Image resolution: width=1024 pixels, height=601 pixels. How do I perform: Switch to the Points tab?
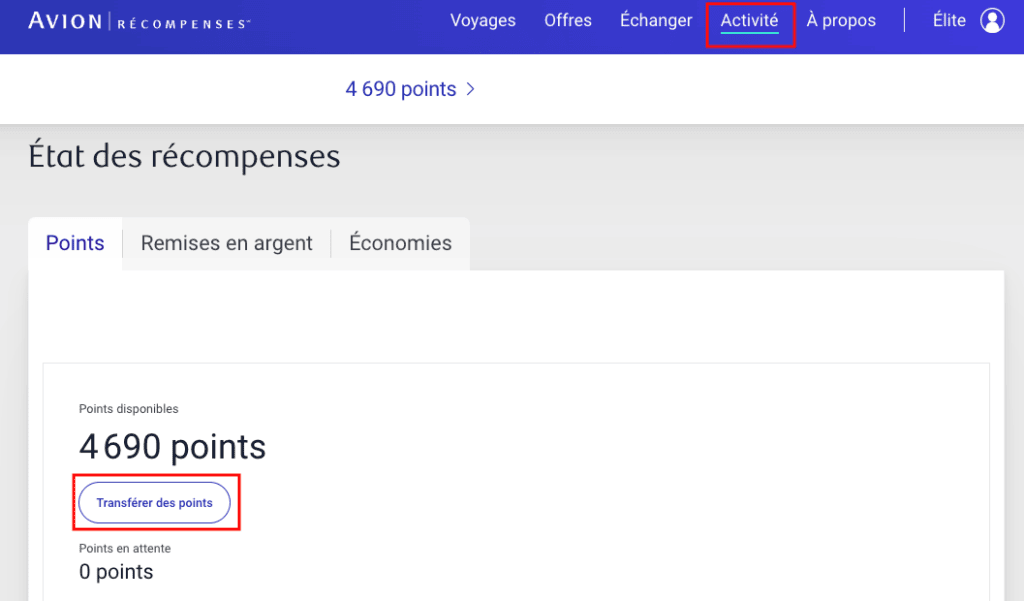point(75,243)
